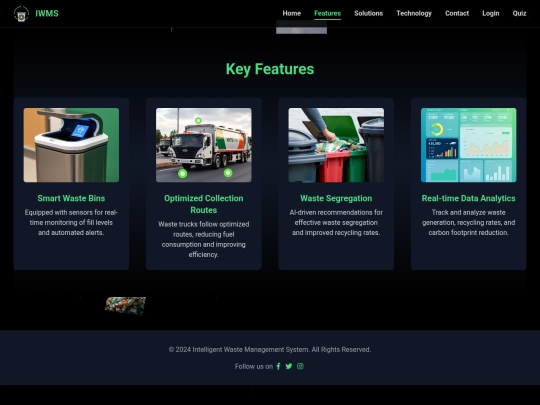Click the colored bins segregation image
The height and width of the screenshot is (405, 540).
(336, 145)
